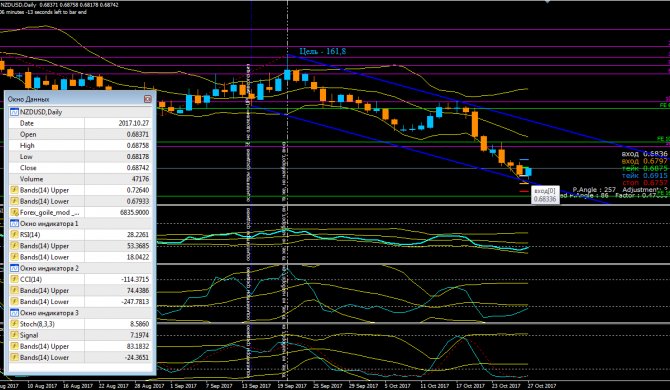Viewport: 670px width, 390px height.
Task: Click the 10 Aug 2017 date label
Action: coord(42,386)
